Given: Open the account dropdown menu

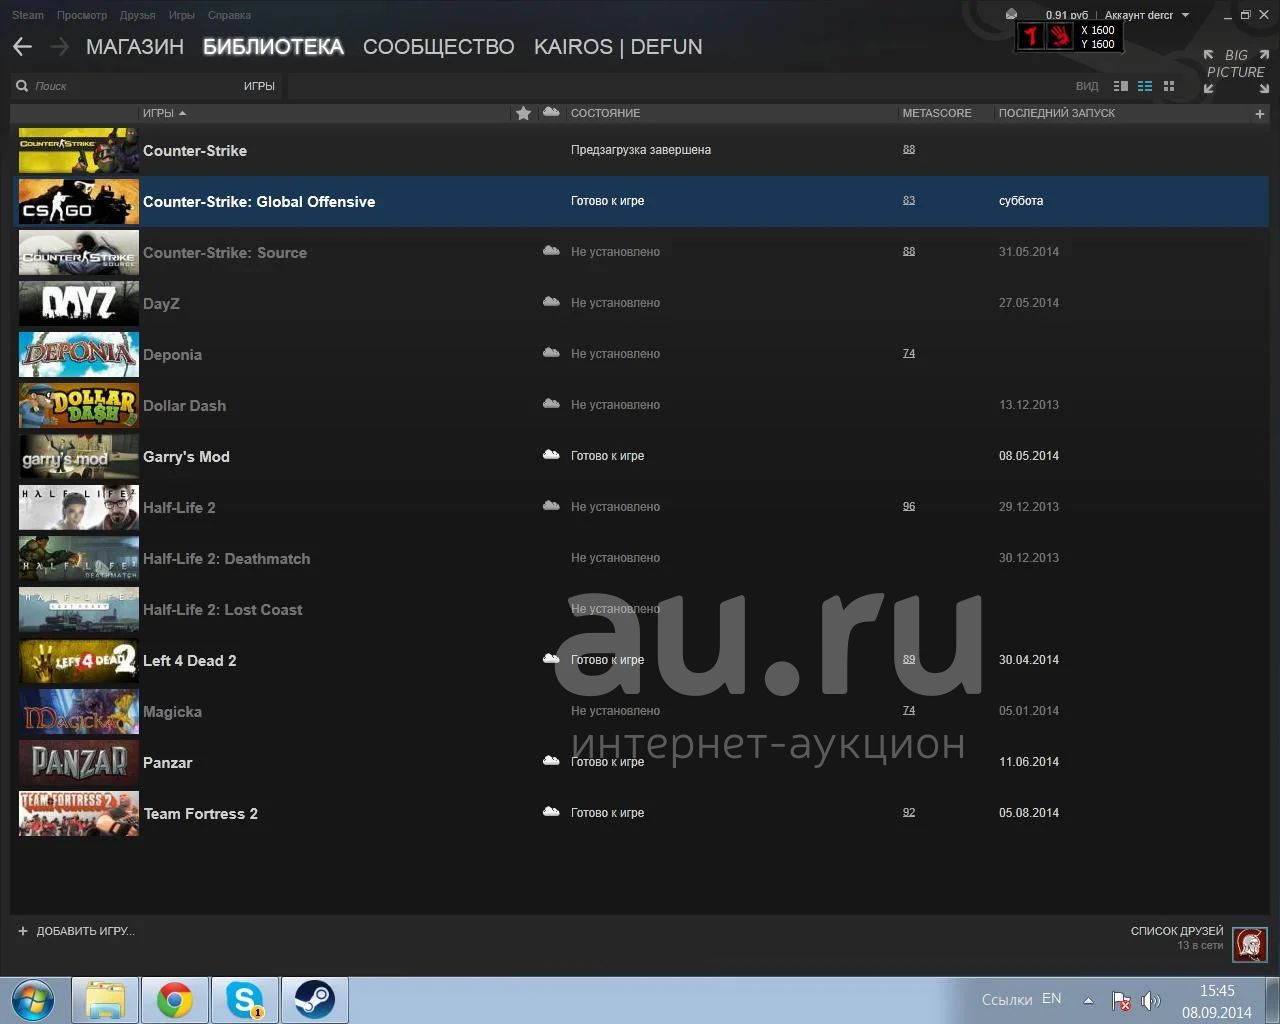Looking at the screenshot, I should (1146, 15).
